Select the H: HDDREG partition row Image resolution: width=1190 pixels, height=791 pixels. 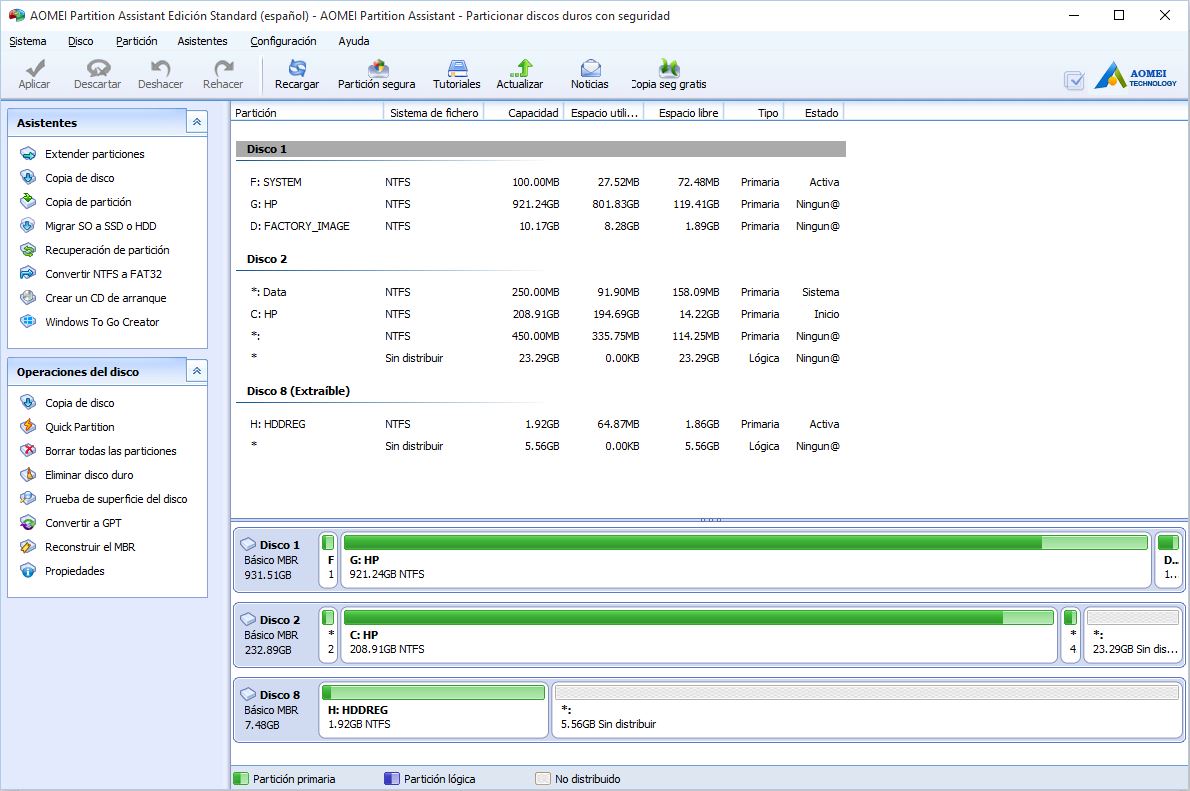pyautogui.click(x=540, y=424)
